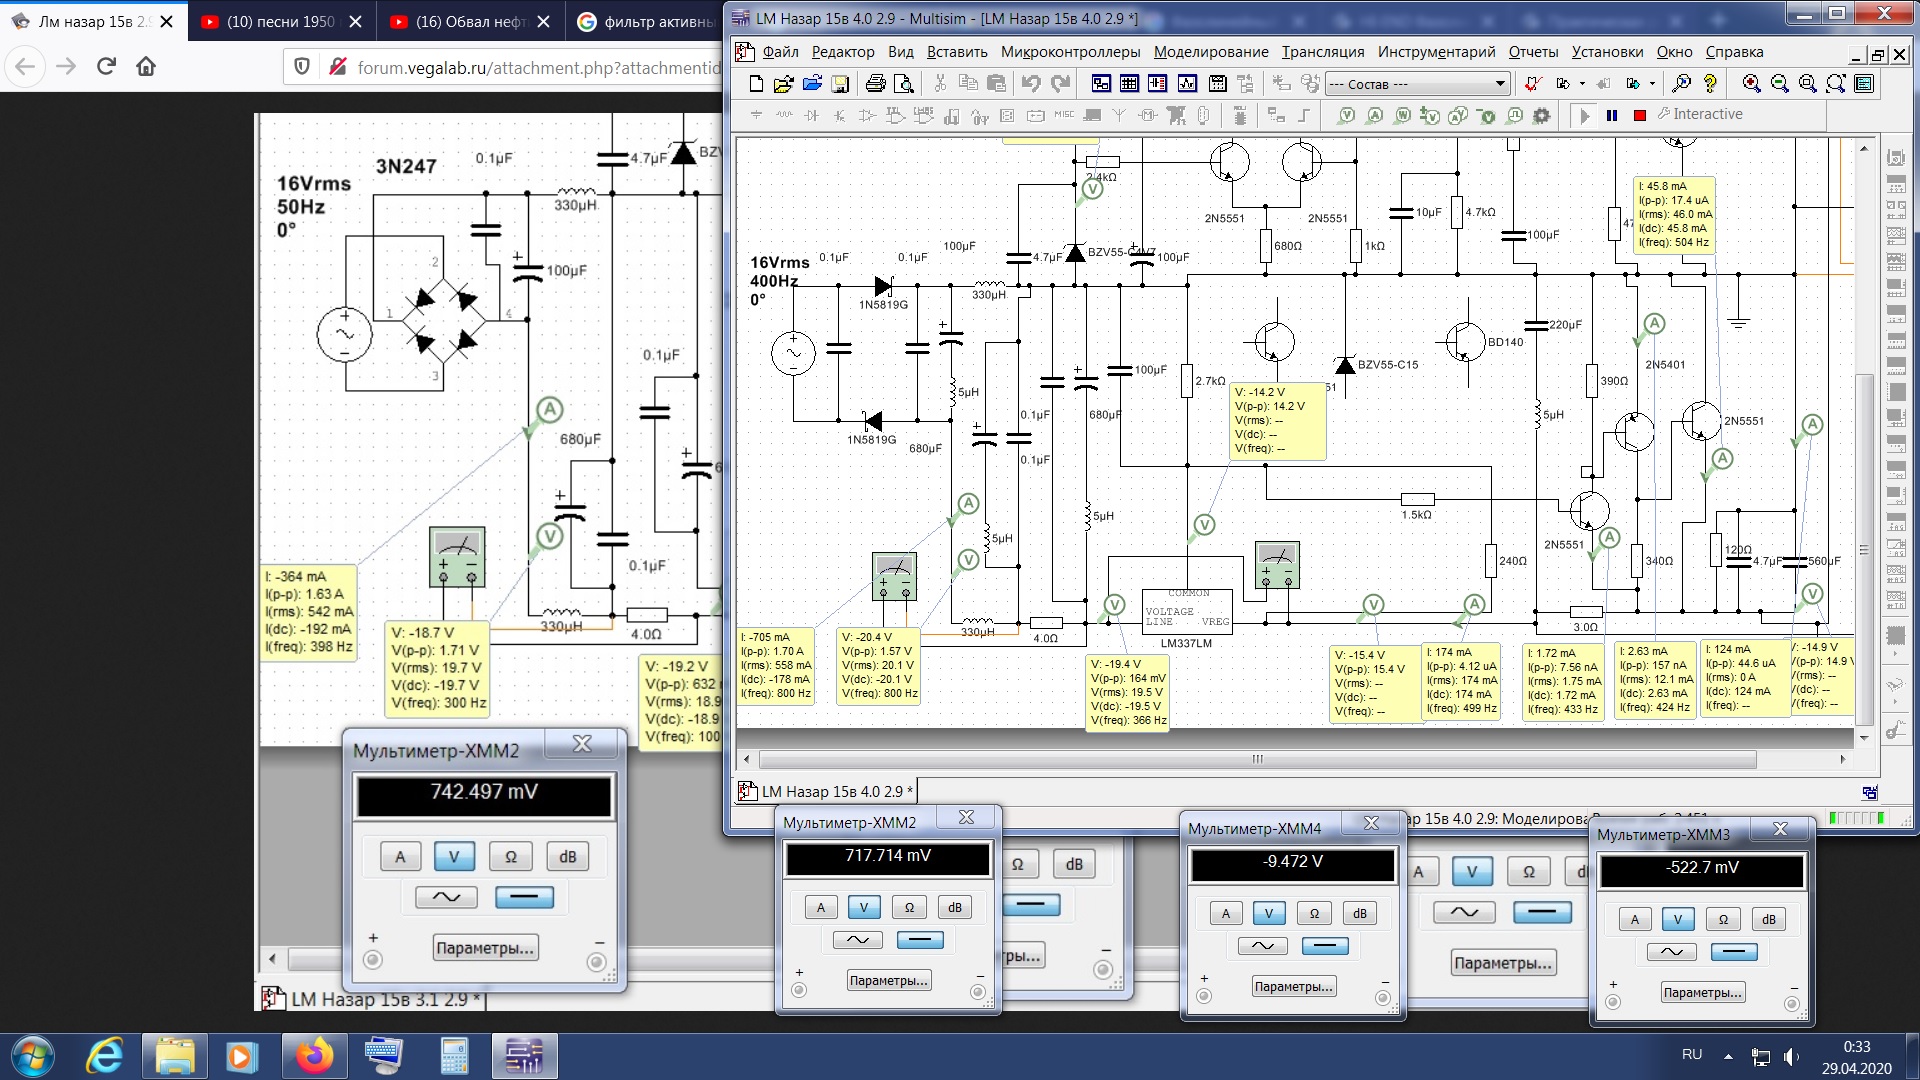Open the Инструментарий menu

tap(1436, 52)
